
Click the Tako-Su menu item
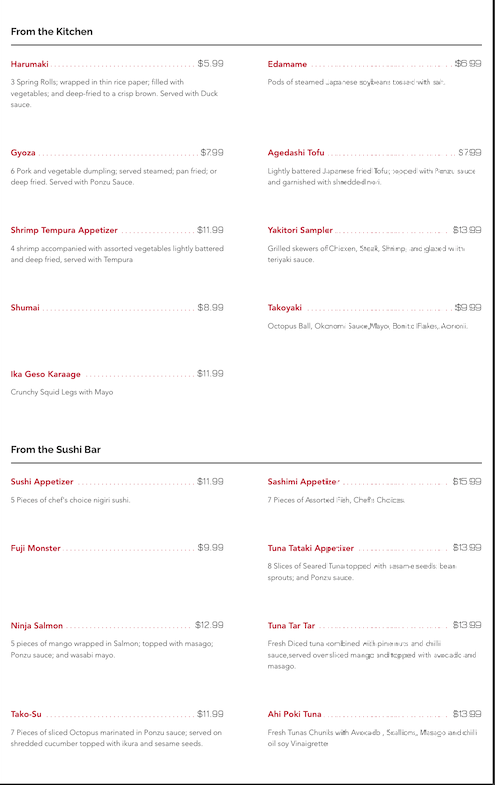pos(26,714)
